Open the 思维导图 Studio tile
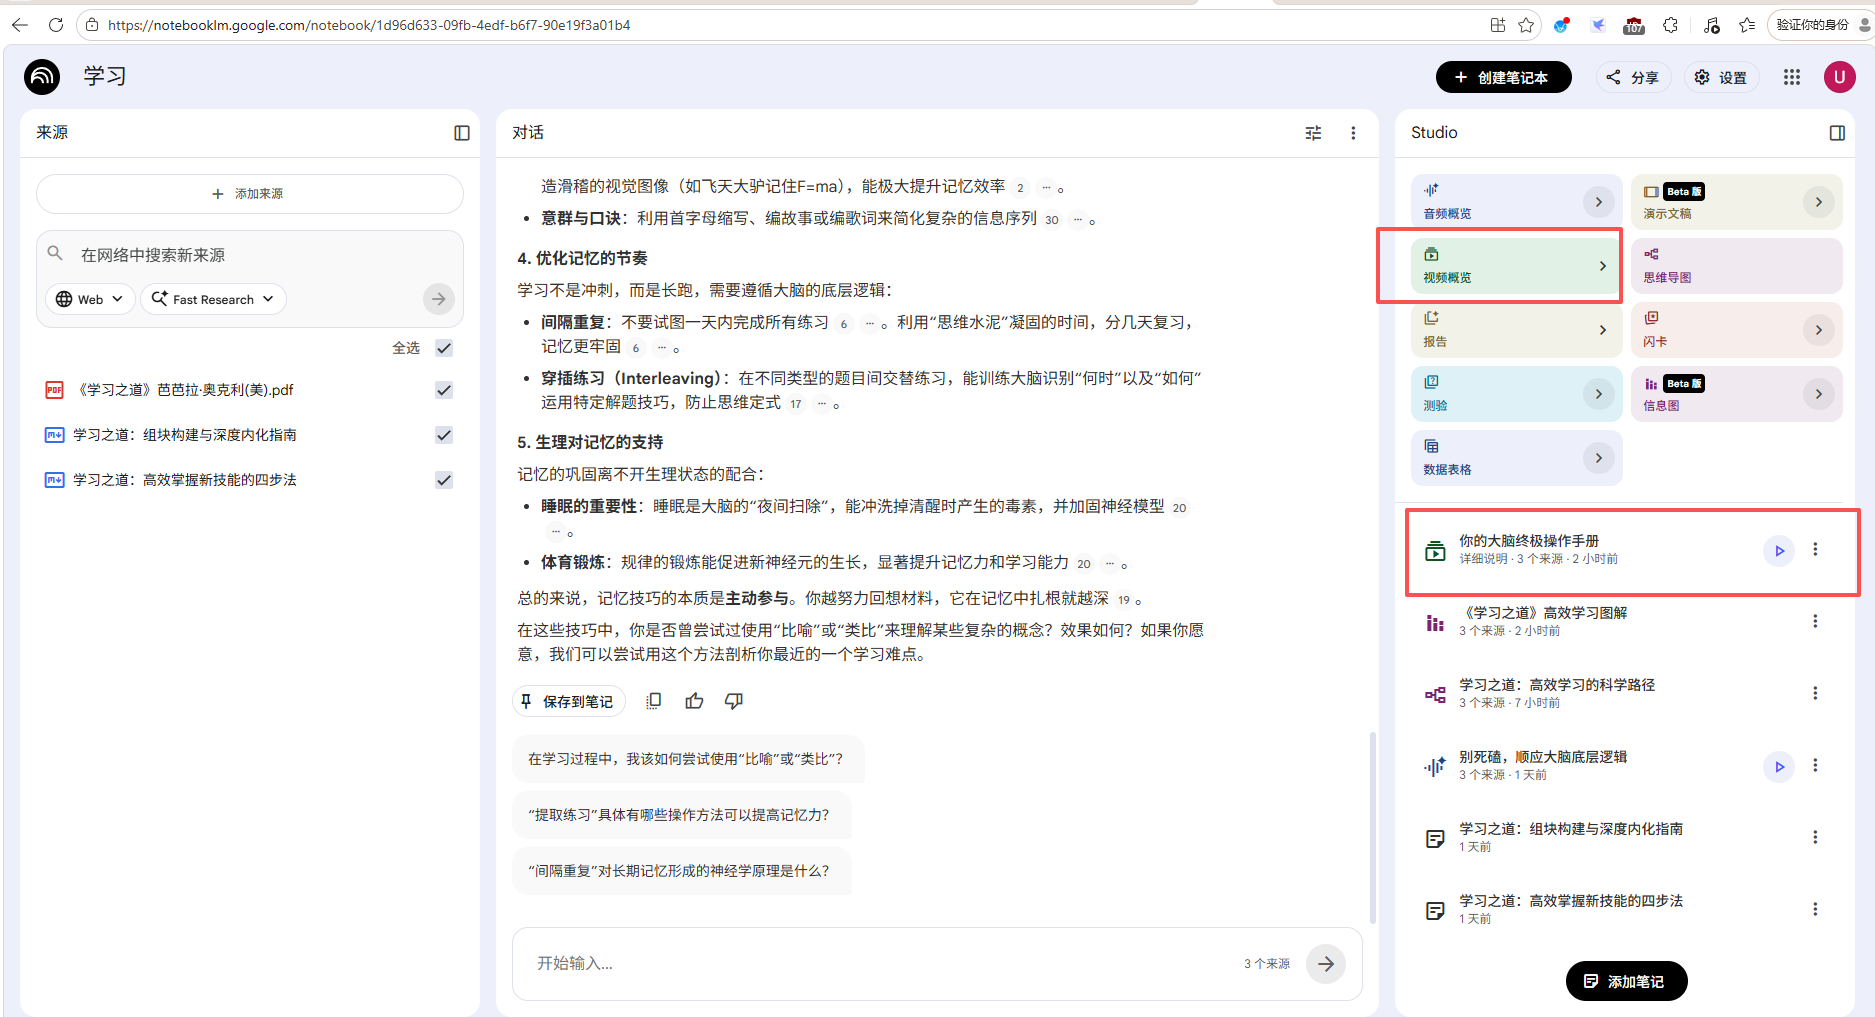The height and width of the screenshot is (1017, 1875). [1736, 266]
